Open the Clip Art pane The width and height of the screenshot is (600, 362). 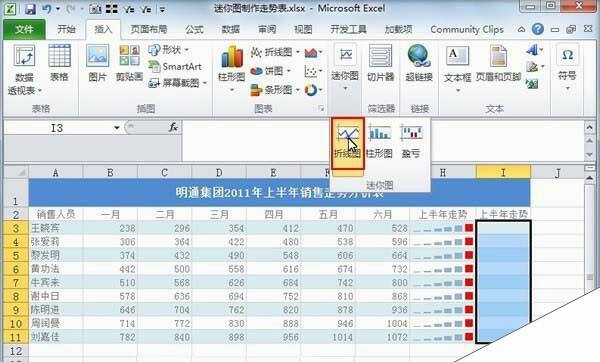(x=129, y=64)
